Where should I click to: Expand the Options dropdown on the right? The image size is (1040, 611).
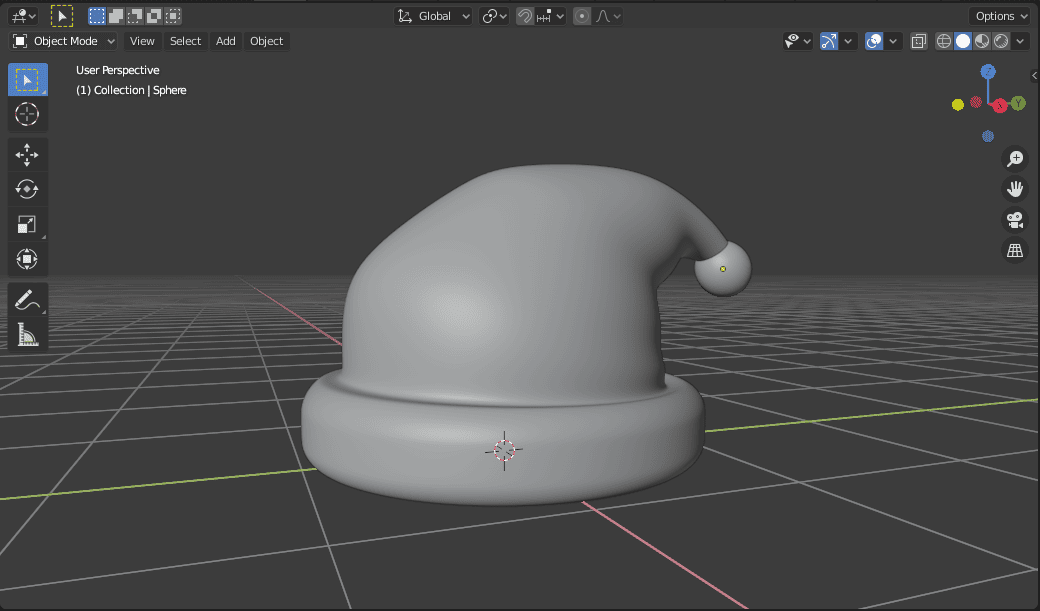[999, 15]
